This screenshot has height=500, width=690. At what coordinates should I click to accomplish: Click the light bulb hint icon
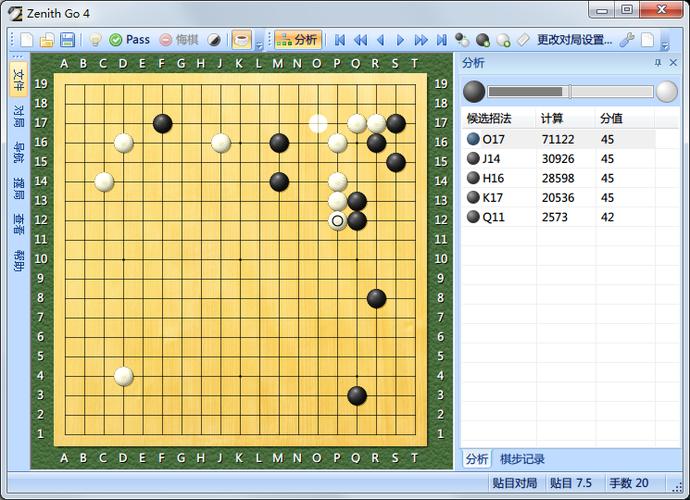[95, 40]
